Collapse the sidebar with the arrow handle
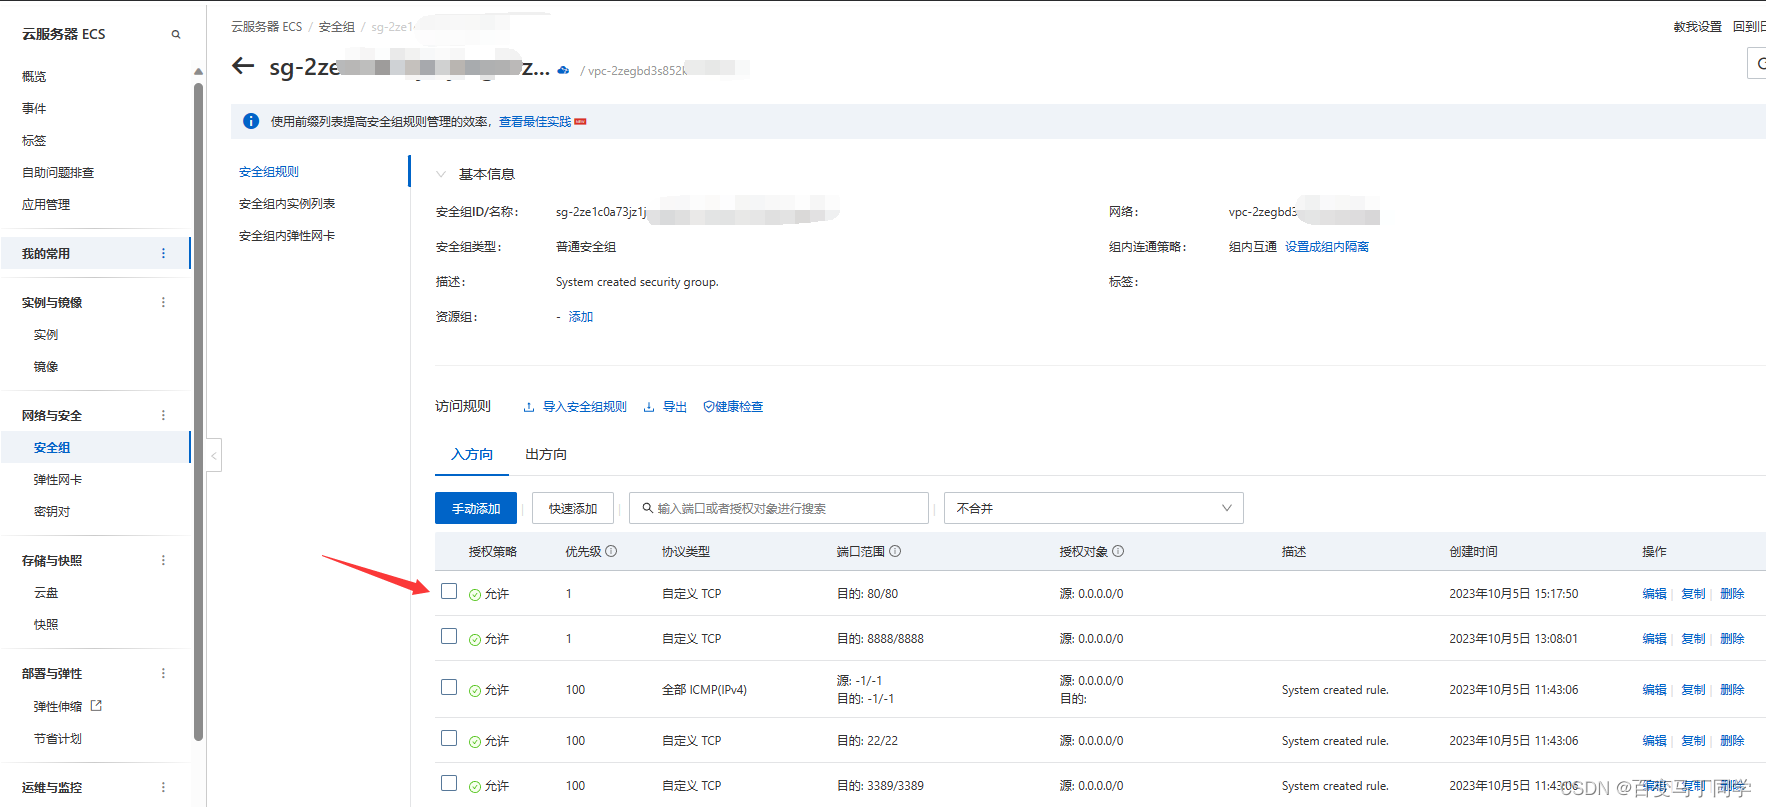This screenshot has height=807, width=1766. [x=214, y=455]
